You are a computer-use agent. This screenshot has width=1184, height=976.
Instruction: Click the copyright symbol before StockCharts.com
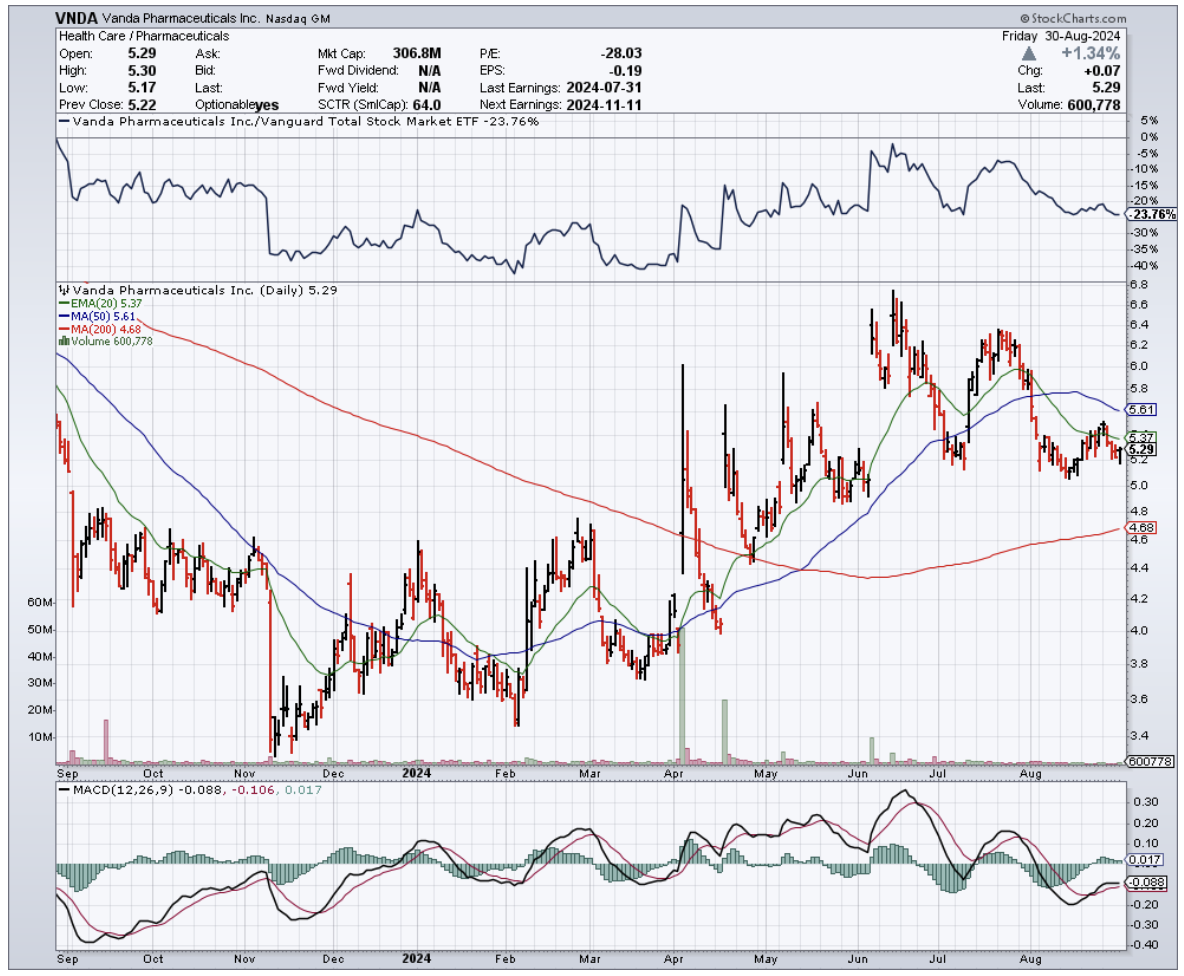1026,19
